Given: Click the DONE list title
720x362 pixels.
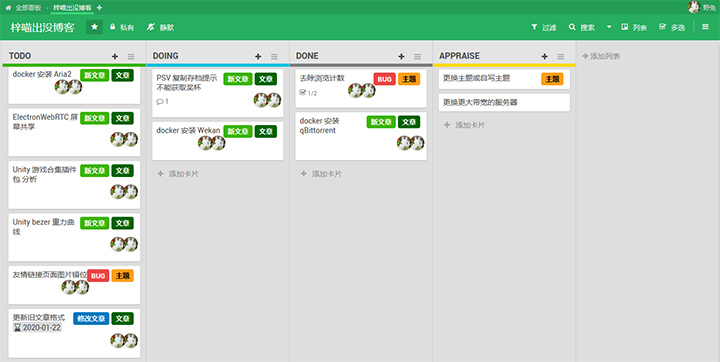Looking at the screenshot, I should 307,56.
